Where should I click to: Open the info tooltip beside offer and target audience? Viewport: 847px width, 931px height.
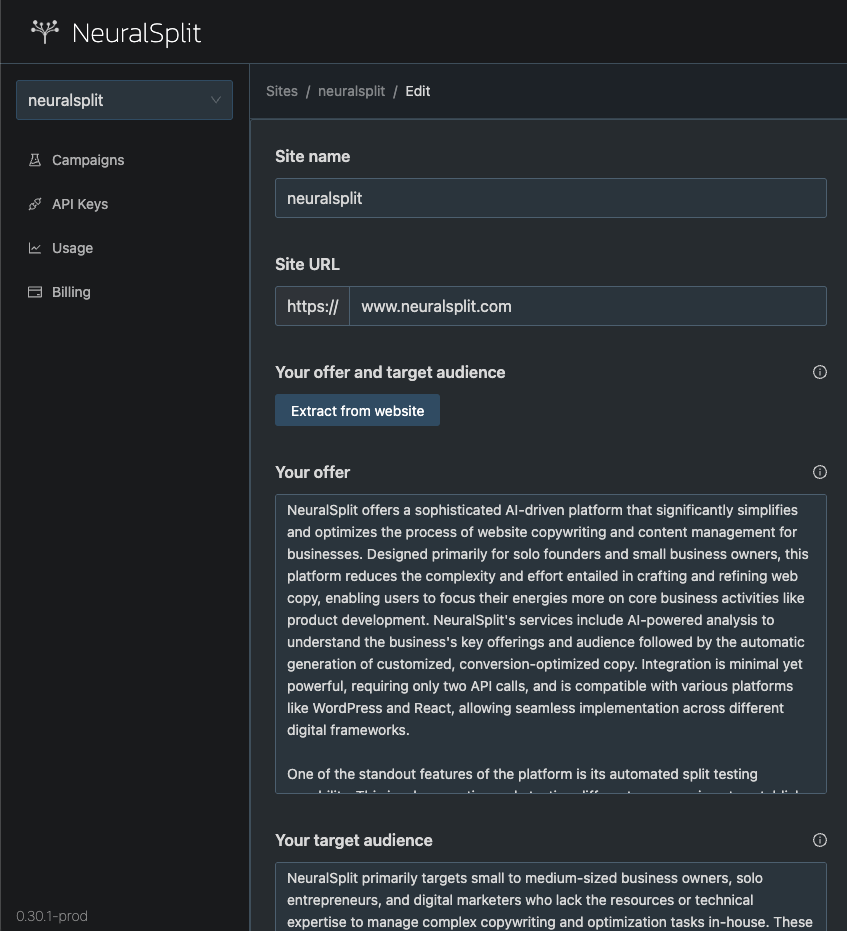(819, 372)
